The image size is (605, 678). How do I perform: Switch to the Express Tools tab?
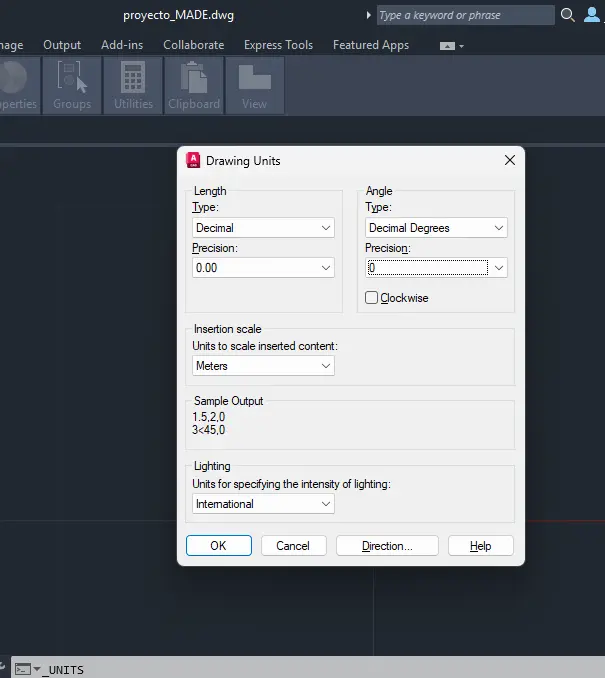(278, 45)
